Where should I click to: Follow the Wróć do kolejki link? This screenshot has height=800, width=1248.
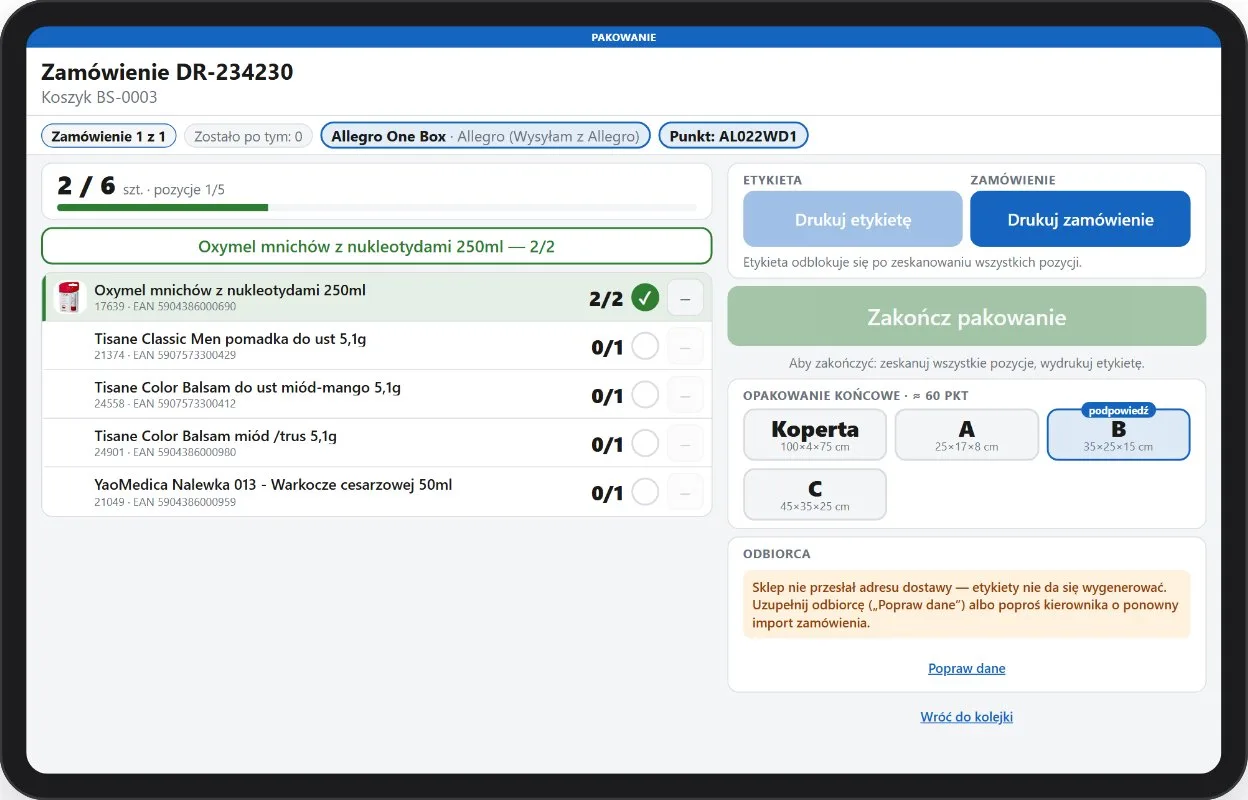point(967,717)
